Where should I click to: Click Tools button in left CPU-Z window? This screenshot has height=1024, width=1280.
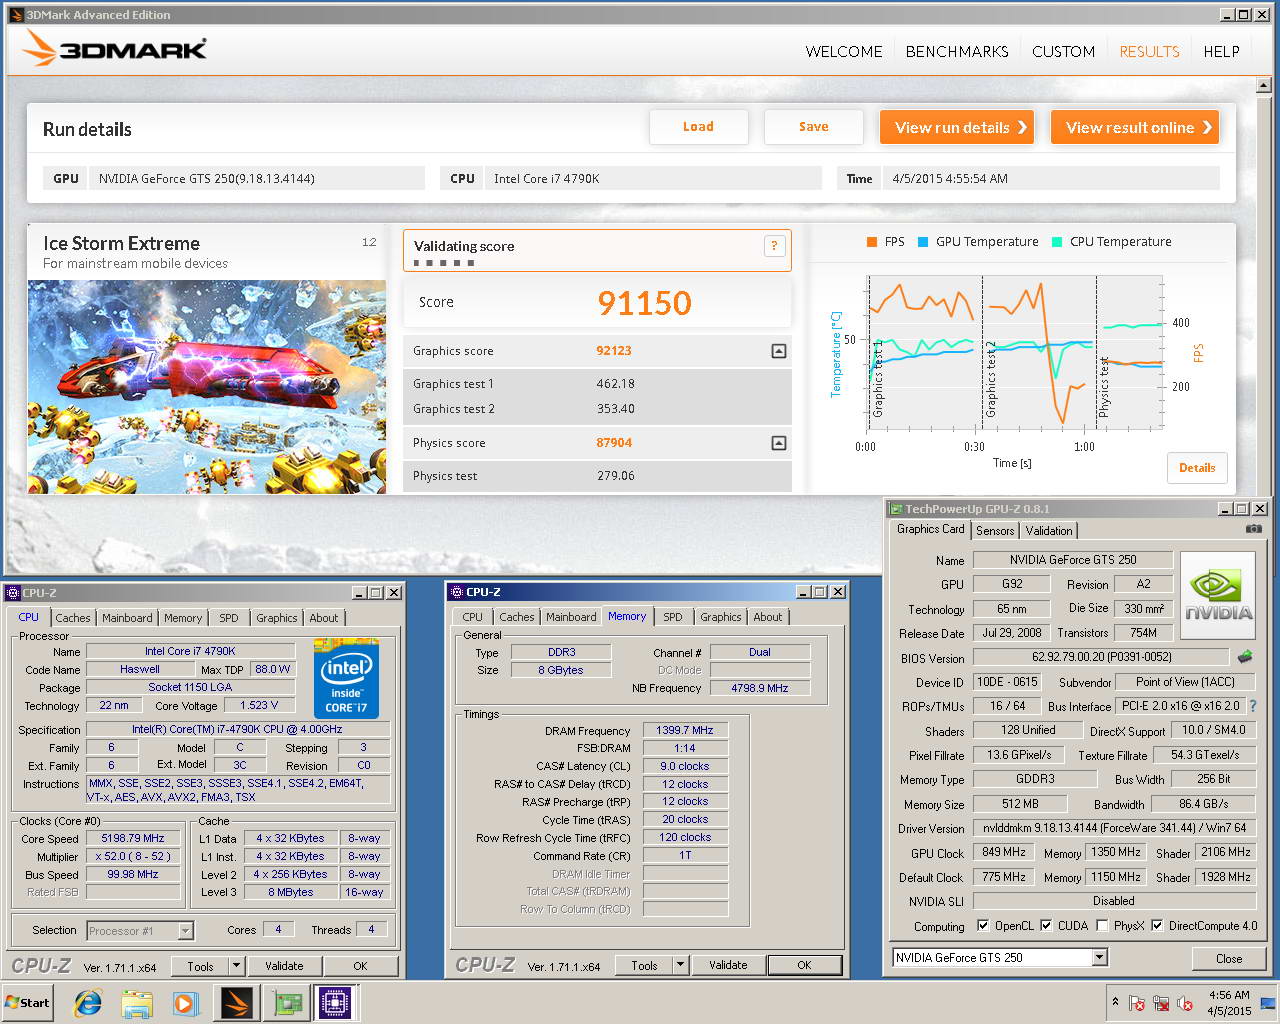click(200, 966)
